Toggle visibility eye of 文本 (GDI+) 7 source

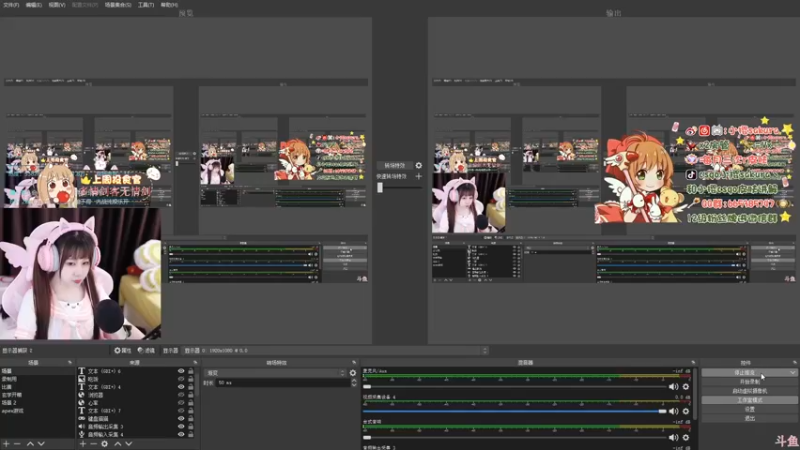[181, 411]
